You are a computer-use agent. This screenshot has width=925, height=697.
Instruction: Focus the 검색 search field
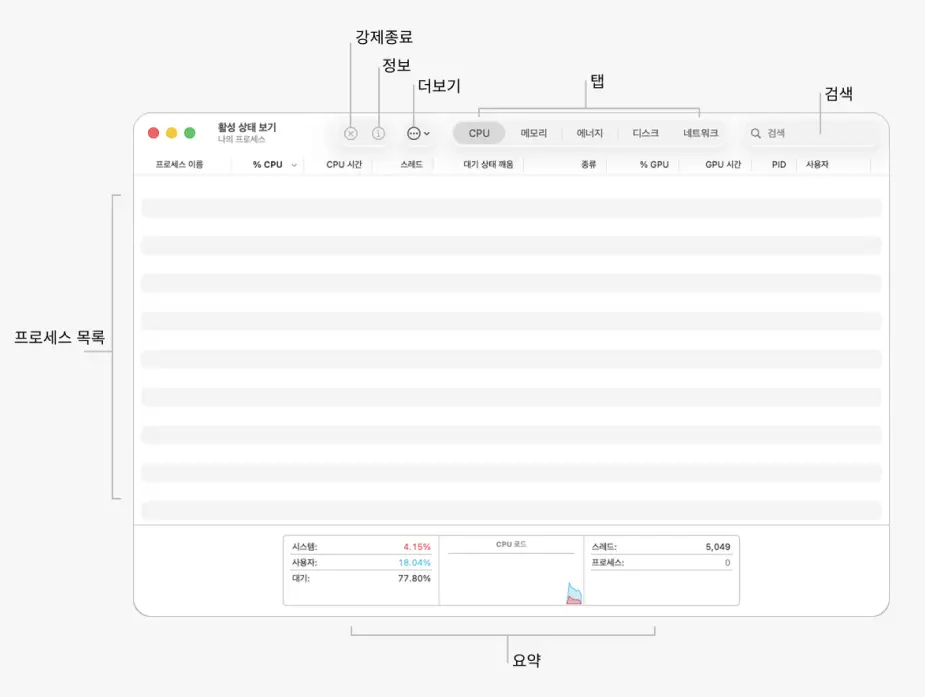(812, 134)
